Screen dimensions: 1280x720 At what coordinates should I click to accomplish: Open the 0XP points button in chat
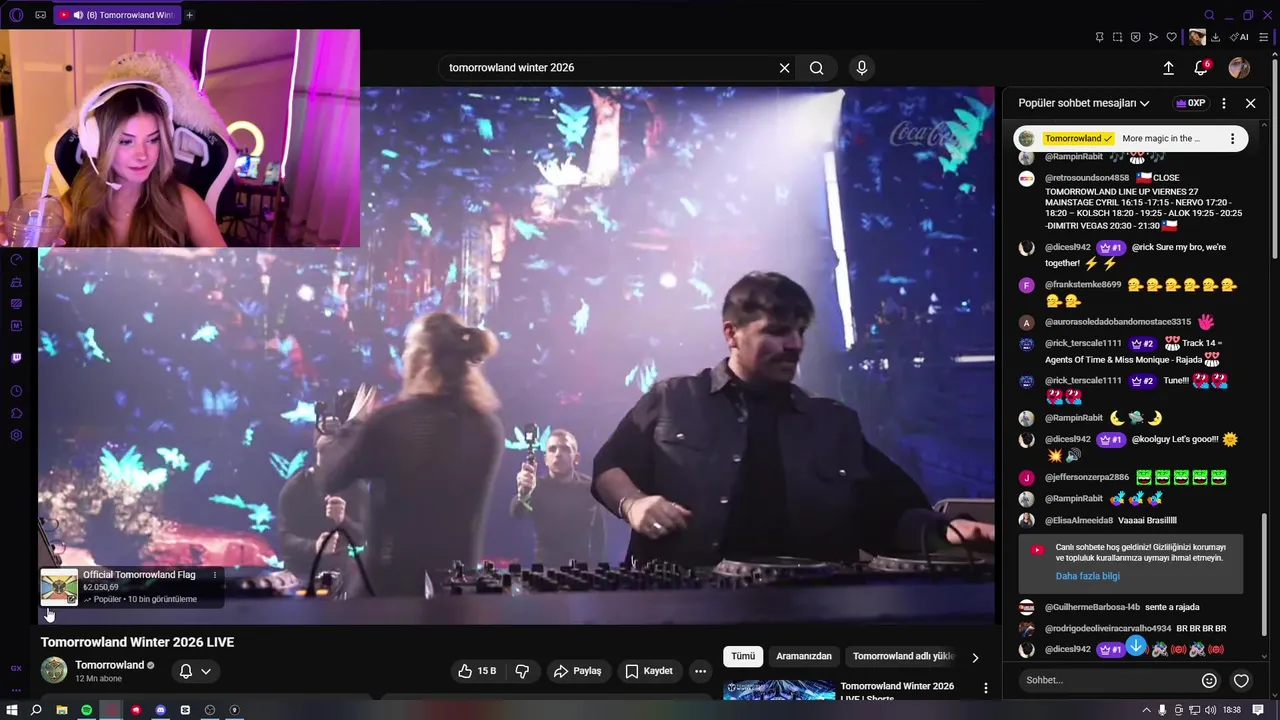(1190, 103)
